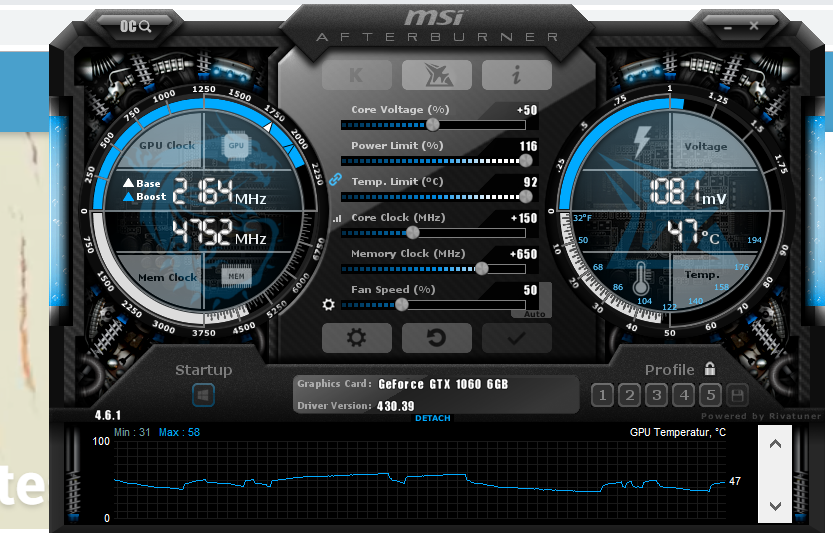Click the 47 °C temperature readout
Screen dimensions: 833x533
693,232
